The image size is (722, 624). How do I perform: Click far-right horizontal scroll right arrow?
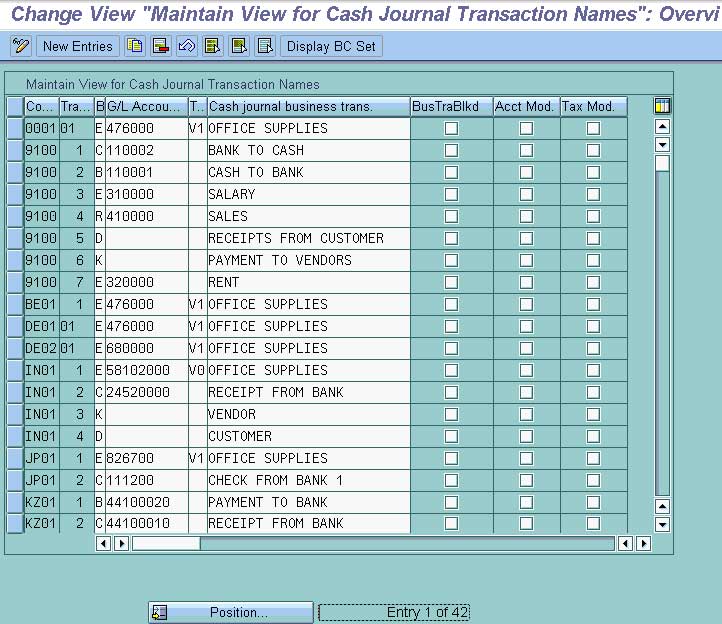coord(643,543)
